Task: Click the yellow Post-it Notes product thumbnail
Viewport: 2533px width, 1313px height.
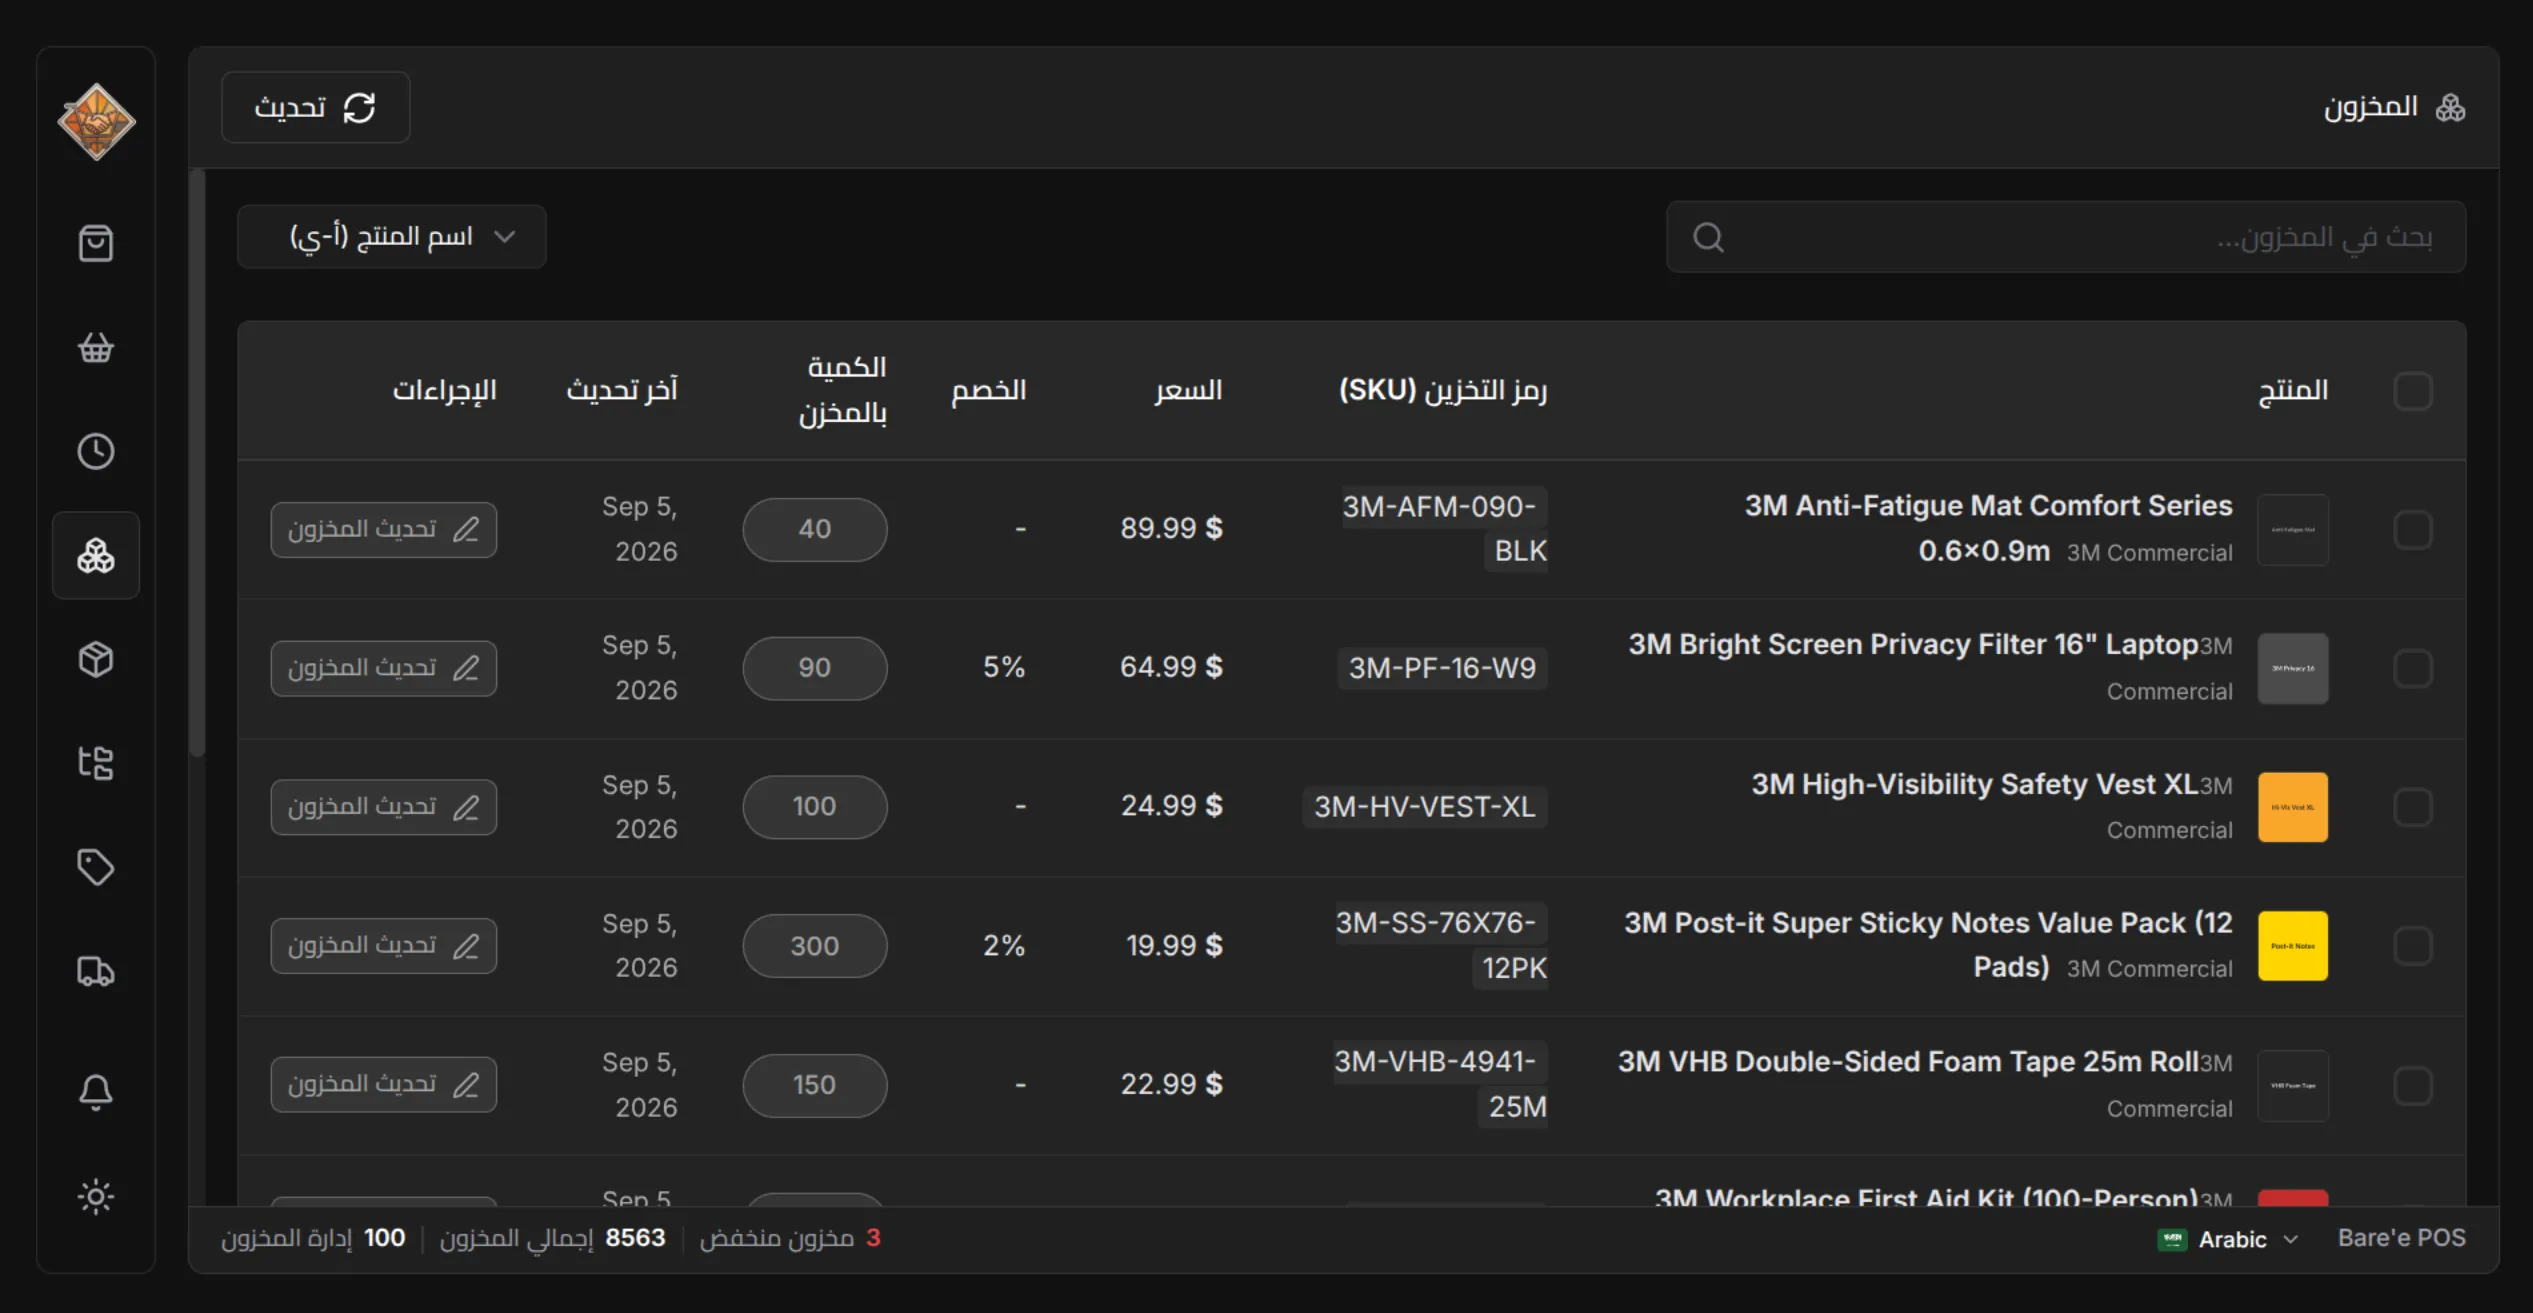Action: 2293,946
